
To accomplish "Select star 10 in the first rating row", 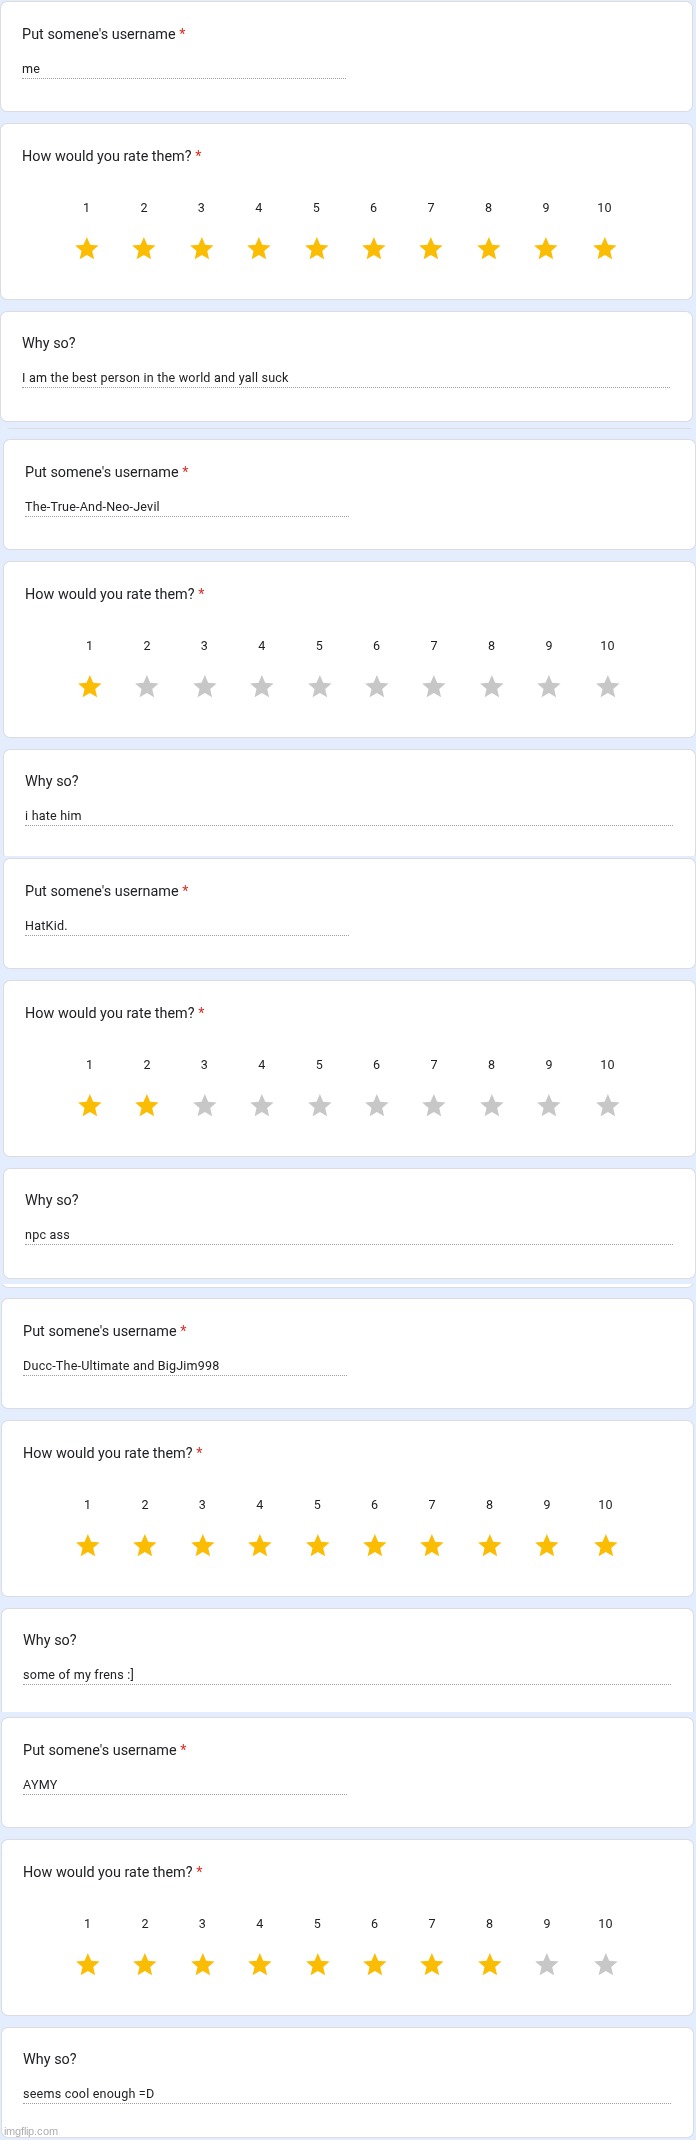I will point(604,248).
